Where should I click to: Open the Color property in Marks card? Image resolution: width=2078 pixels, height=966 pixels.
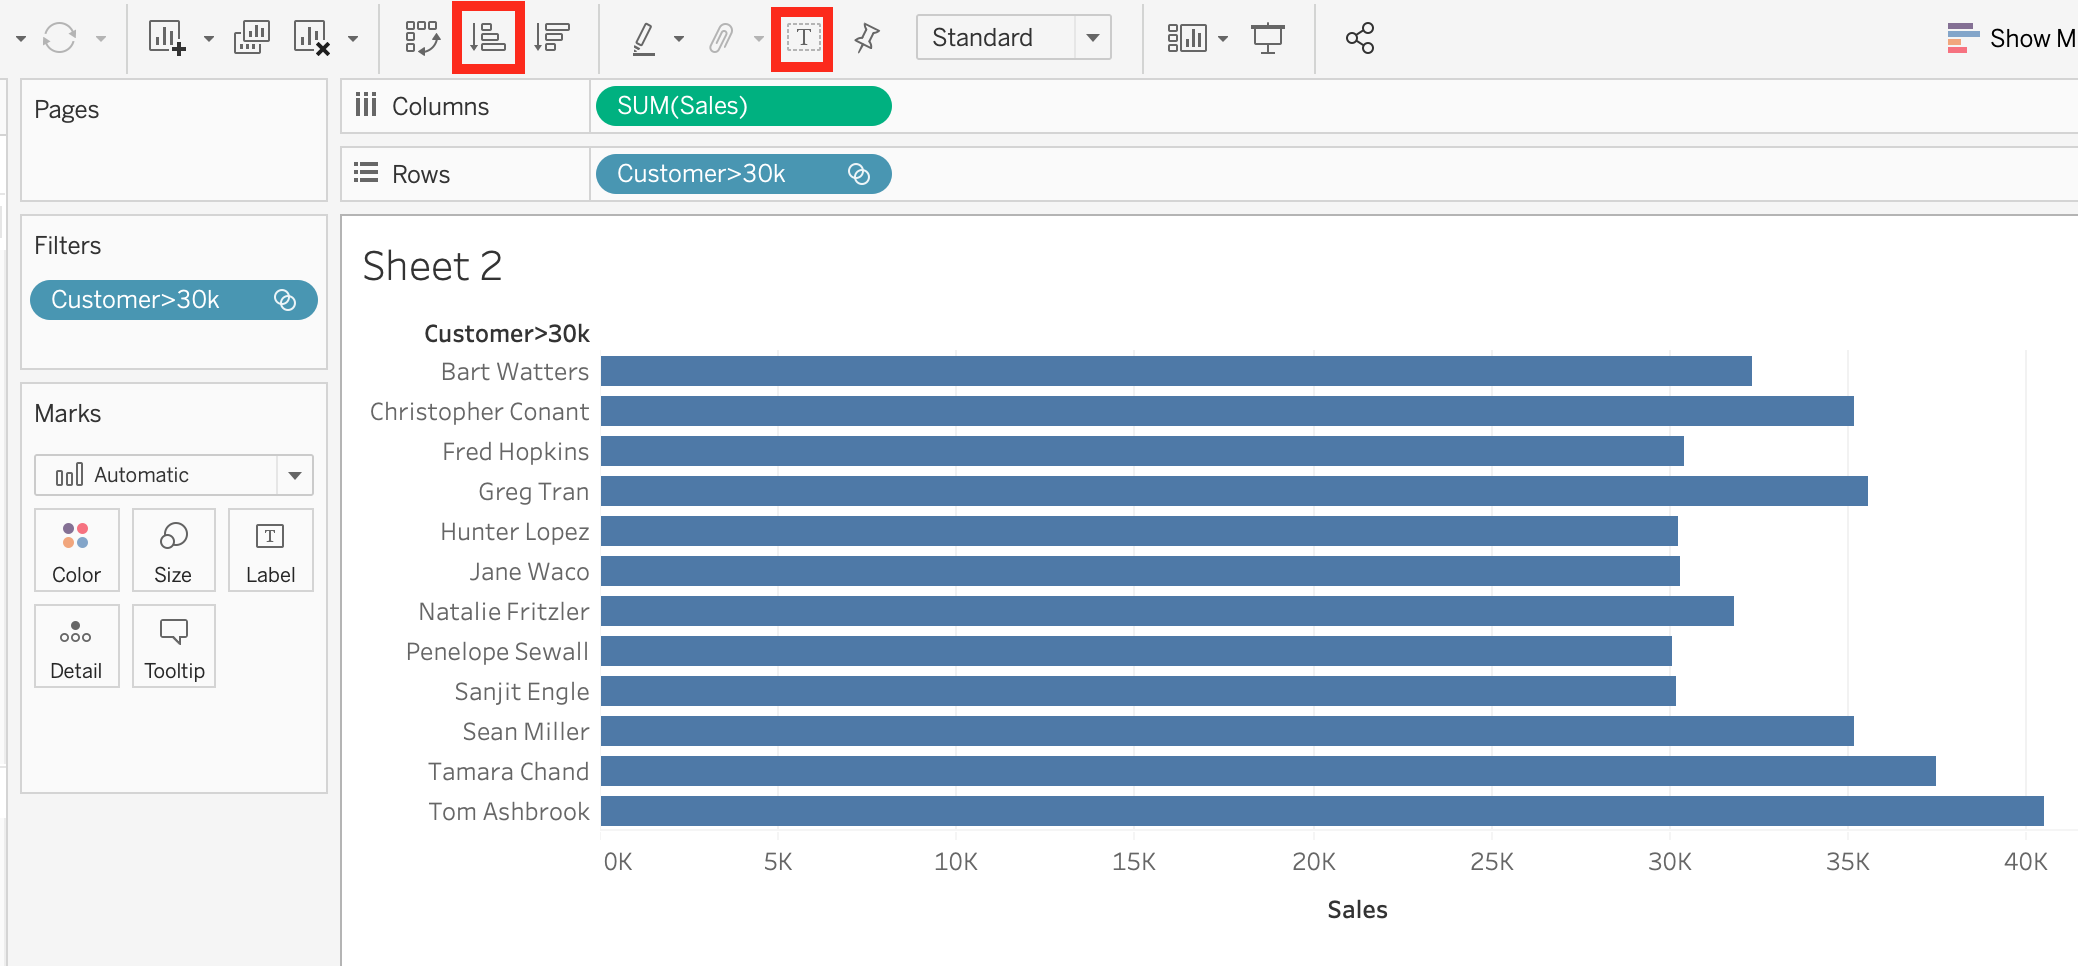click(x=77, y=550)
